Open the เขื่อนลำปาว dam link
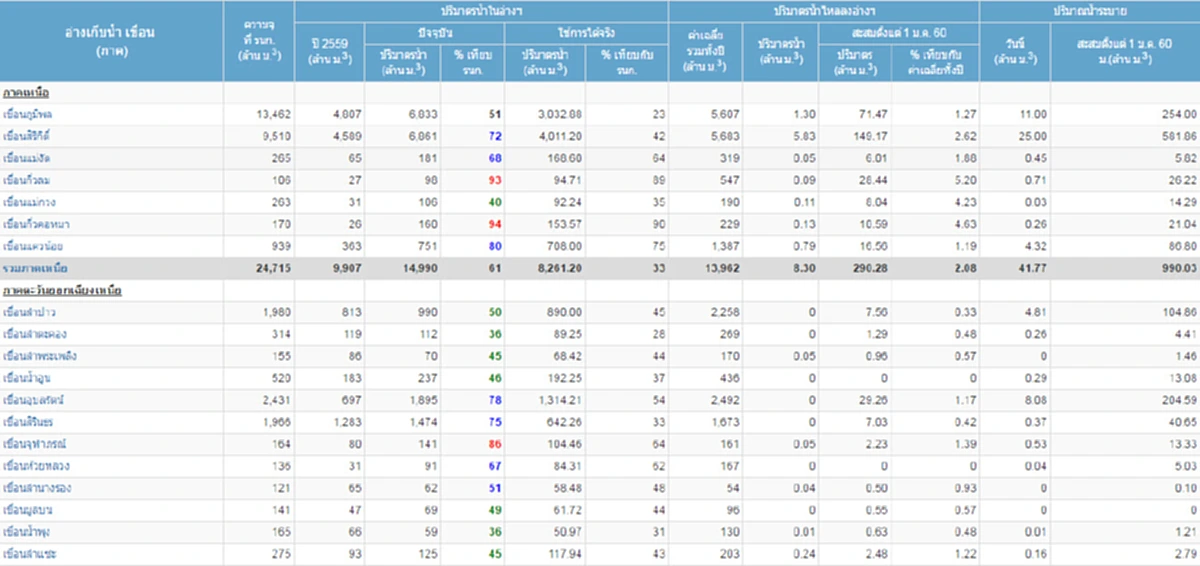1200x566 pixels. click(27, 313)
